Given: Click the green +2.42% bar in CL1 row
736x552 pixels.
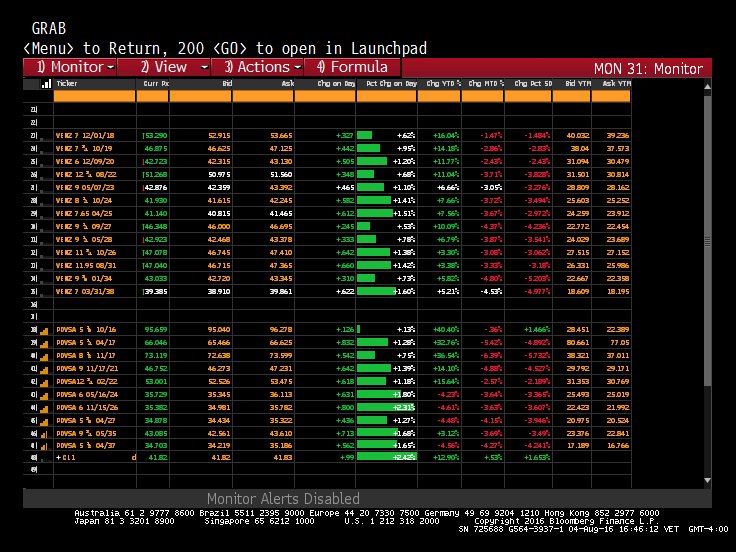Looking at the screenshot, I should point(386,457).
